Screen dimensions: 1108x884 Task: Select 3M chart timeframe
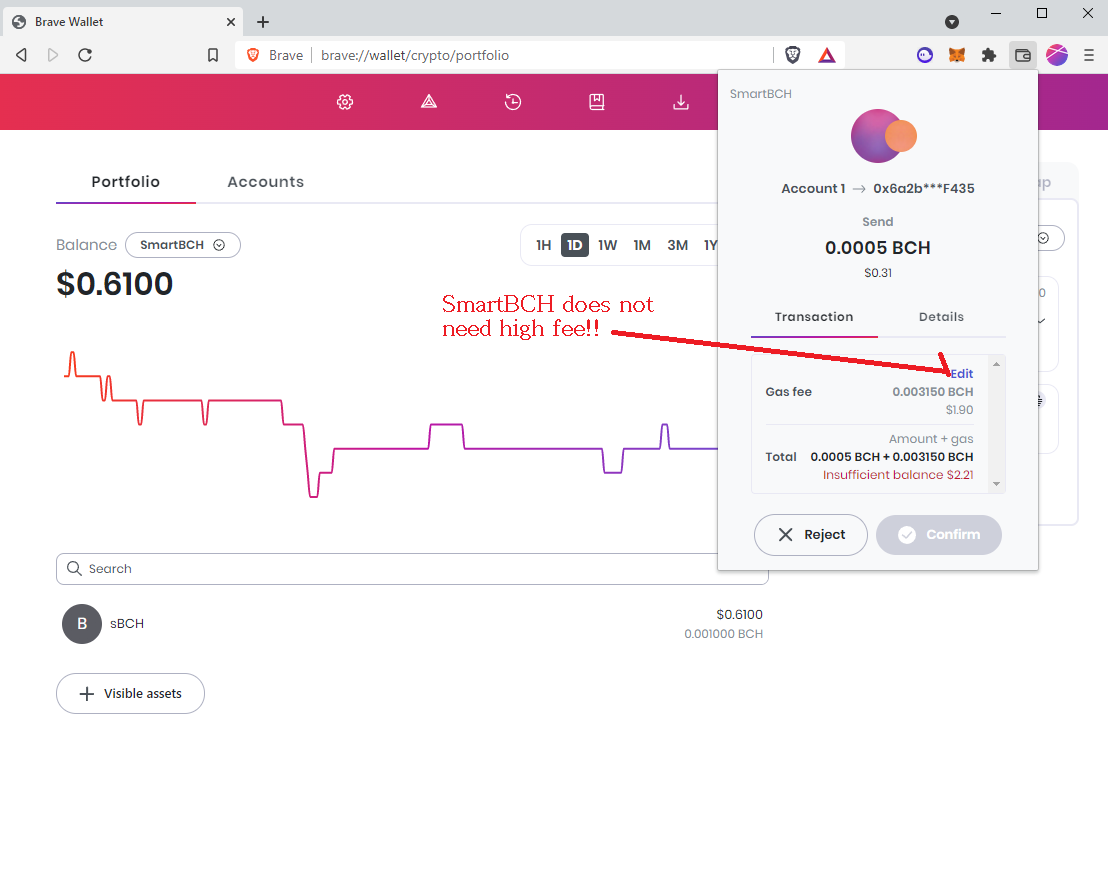(x=678, y=245)
